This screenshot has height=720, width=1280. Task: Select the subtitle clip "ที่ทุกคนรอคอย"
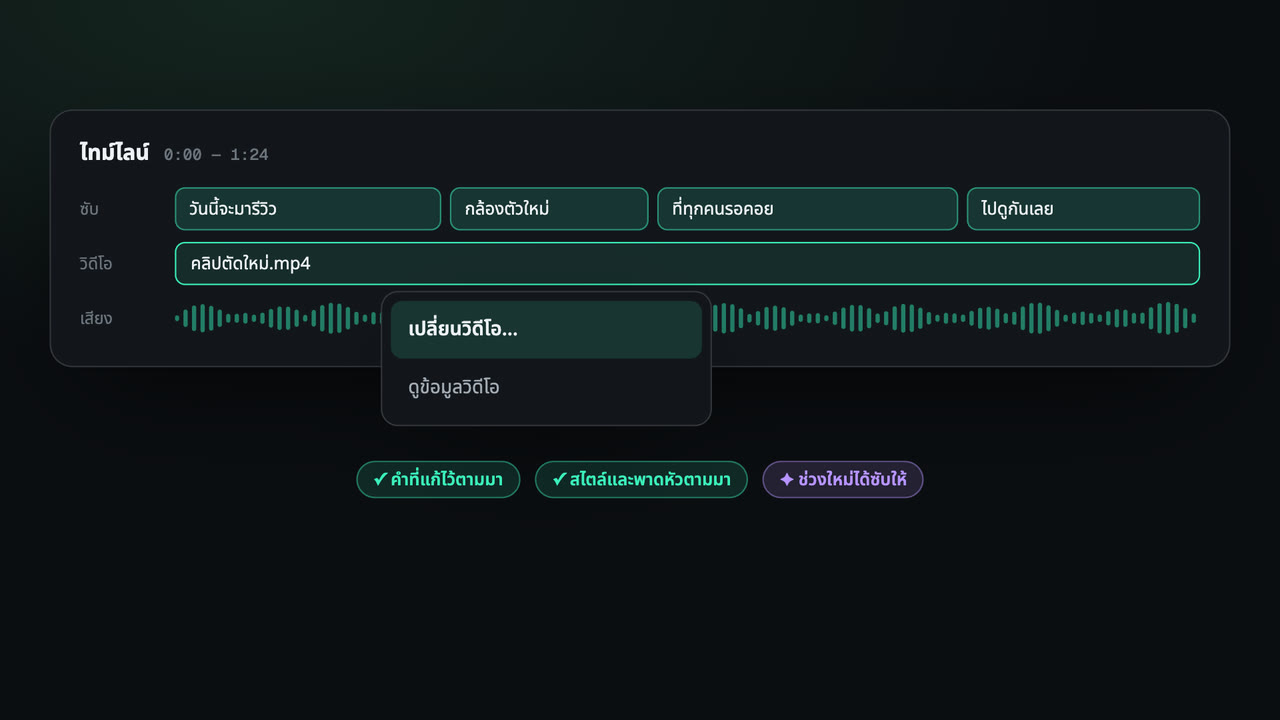[808, 209]
